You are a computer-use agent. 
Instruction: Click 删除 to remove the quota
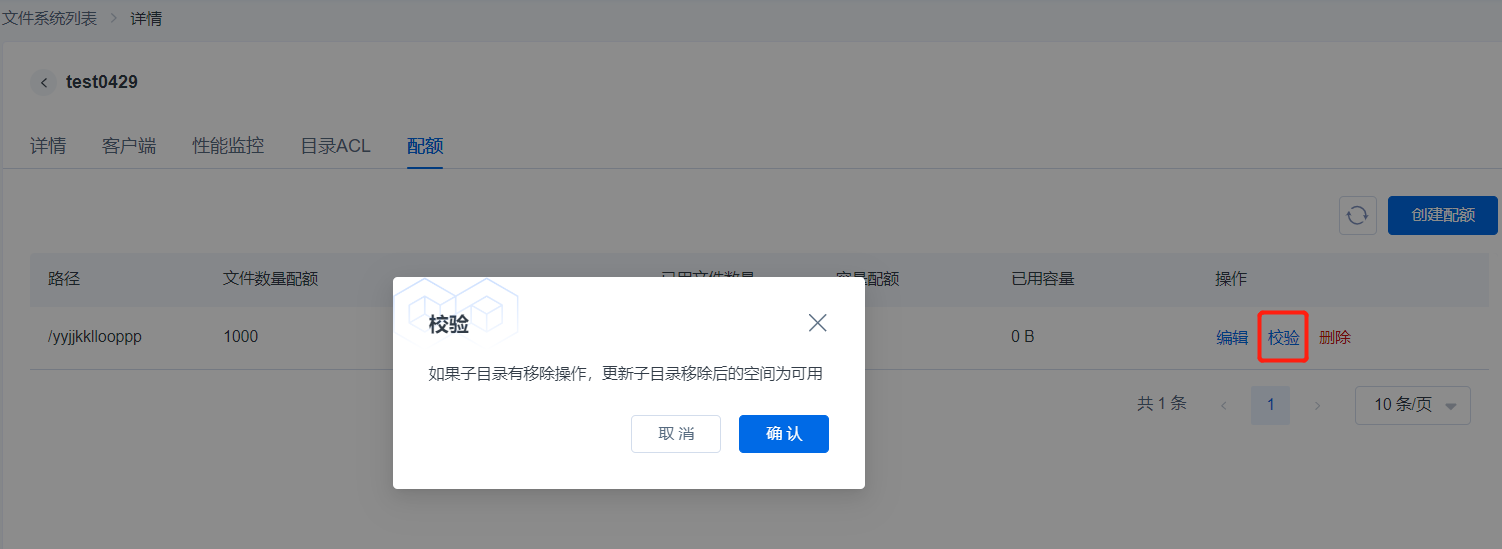click(x=1334, y=338)
